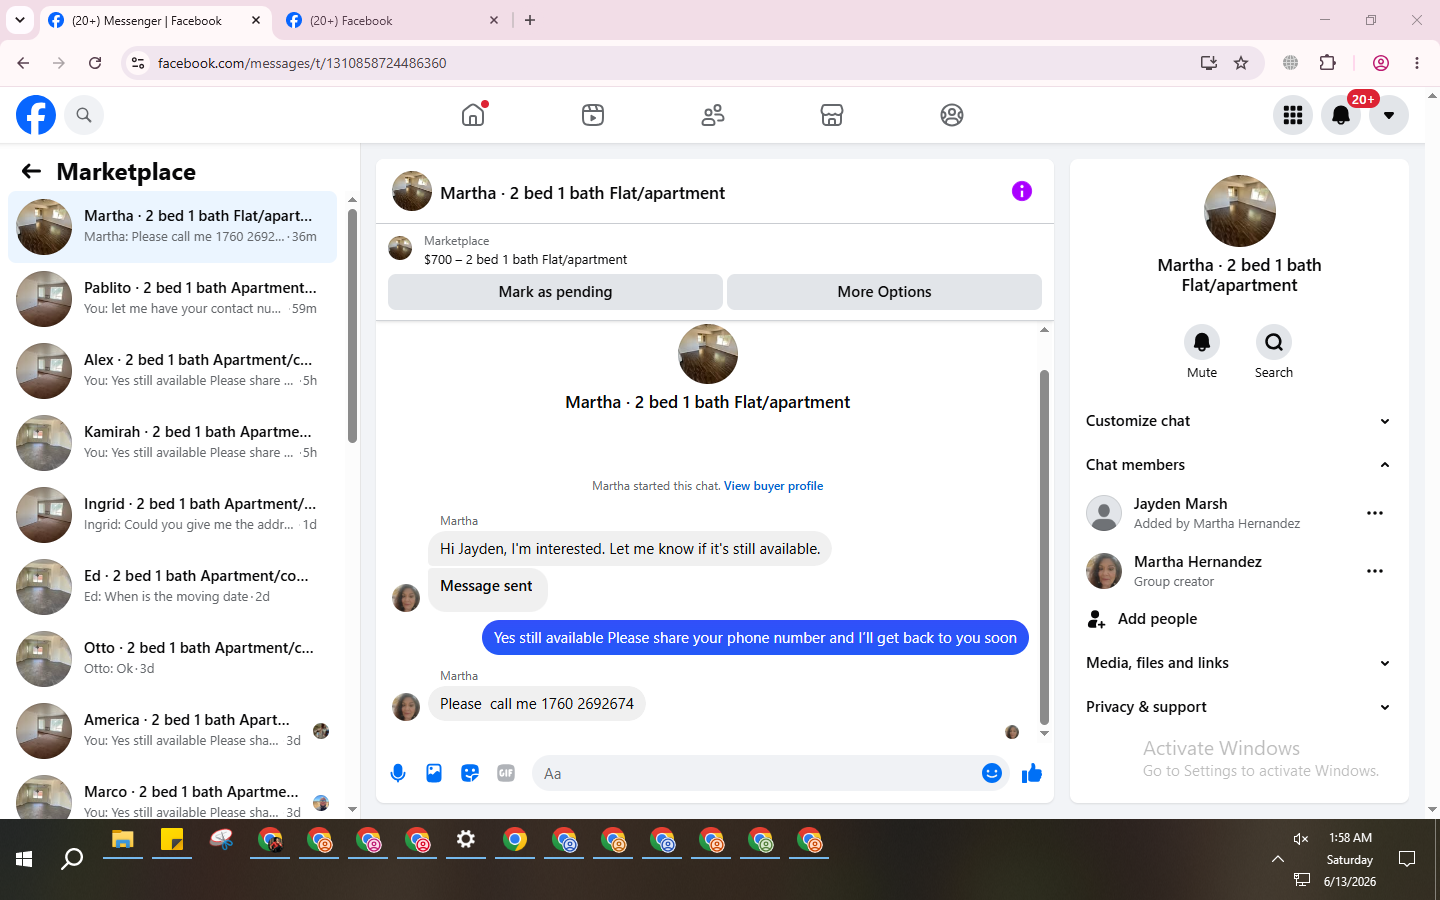The image size is (1440, 900).
Task: Open Windows taskbar search
Action: click(x=72, y=859)
